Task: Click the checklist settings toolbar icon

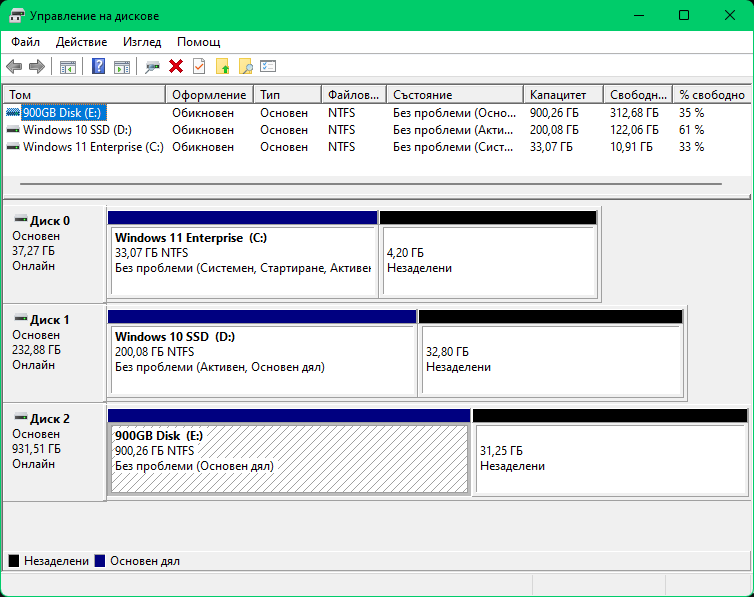Action: pos(268,66)
